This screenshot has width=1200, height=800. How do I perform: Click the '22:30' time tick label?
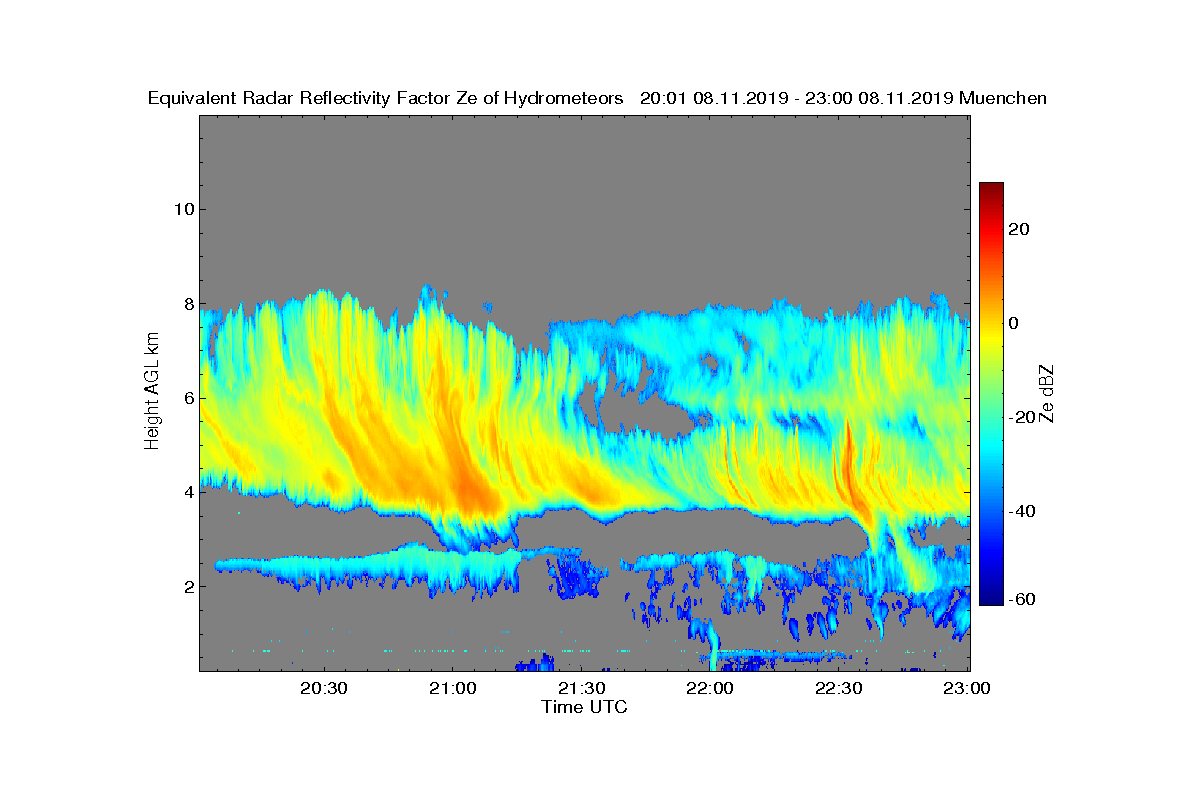[840, 688]
